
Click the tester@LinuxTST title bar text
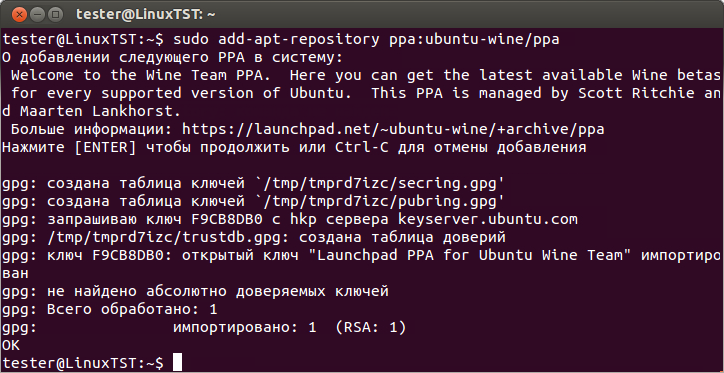coord(146,15)
